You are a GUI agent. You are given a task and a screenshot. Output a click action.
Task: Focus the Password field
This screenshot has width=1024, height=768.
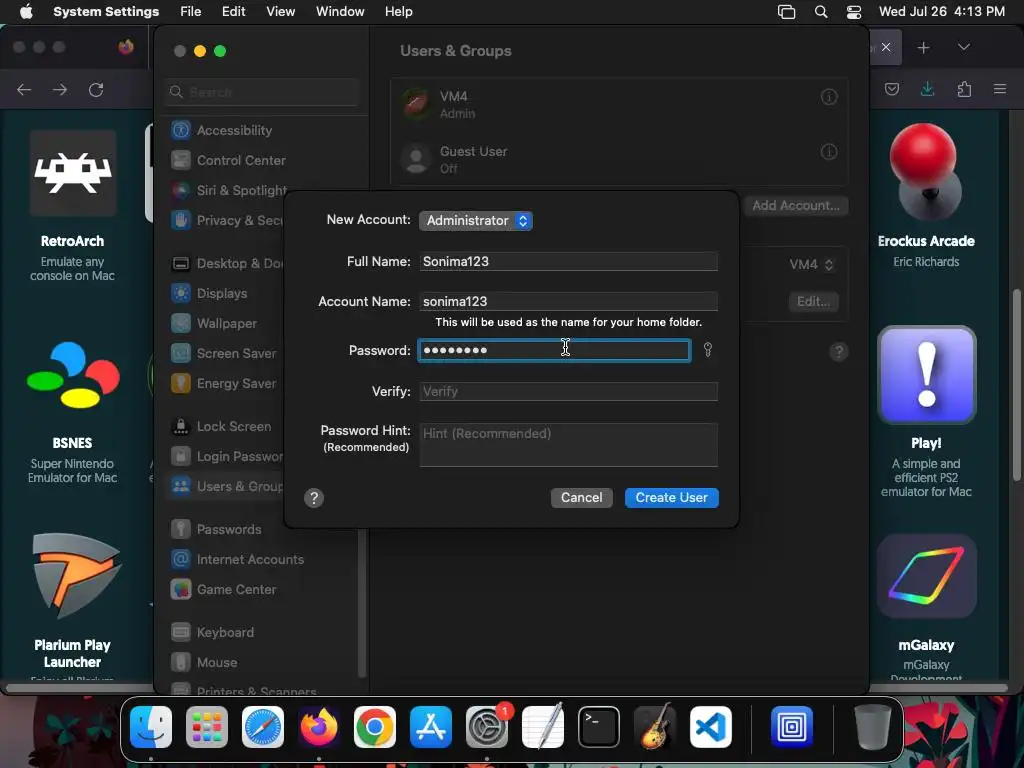pos(554,351)
